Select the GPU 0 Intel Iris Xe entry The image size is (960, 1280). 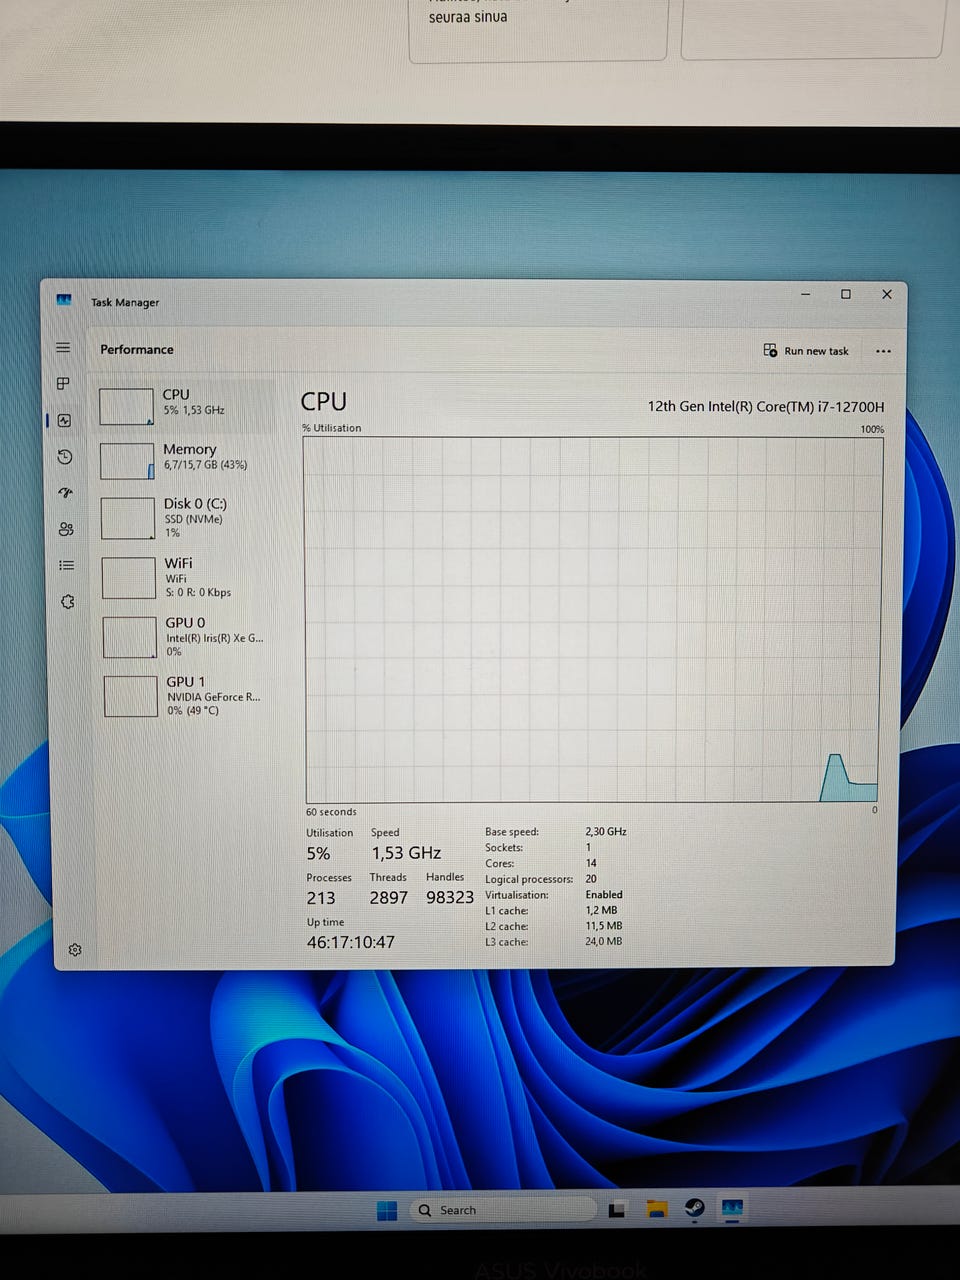[189, 636]
